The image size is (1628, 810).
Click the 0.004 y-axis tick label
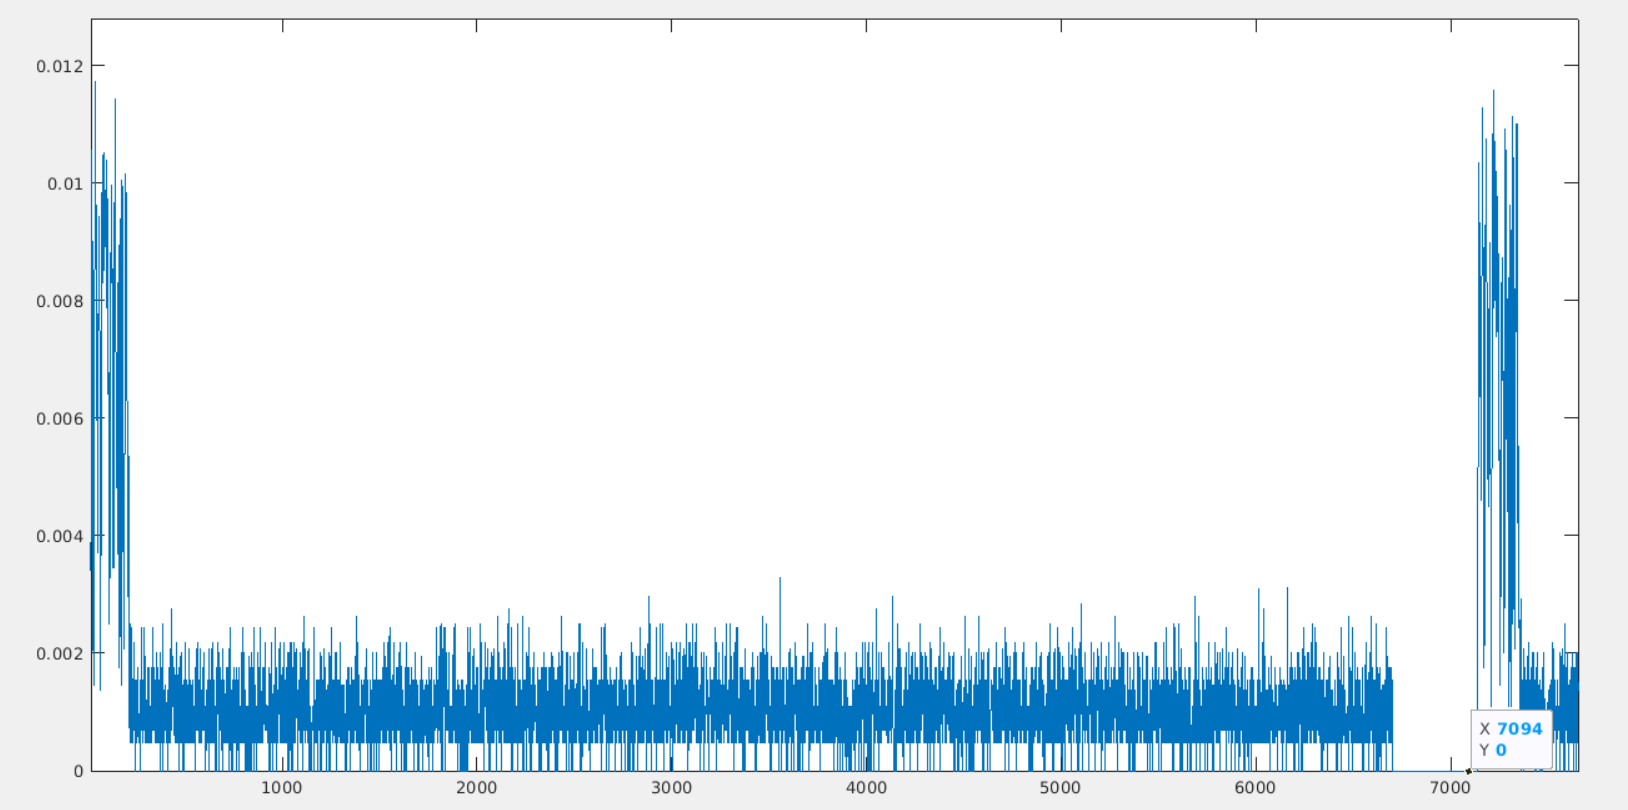[60, 536]
